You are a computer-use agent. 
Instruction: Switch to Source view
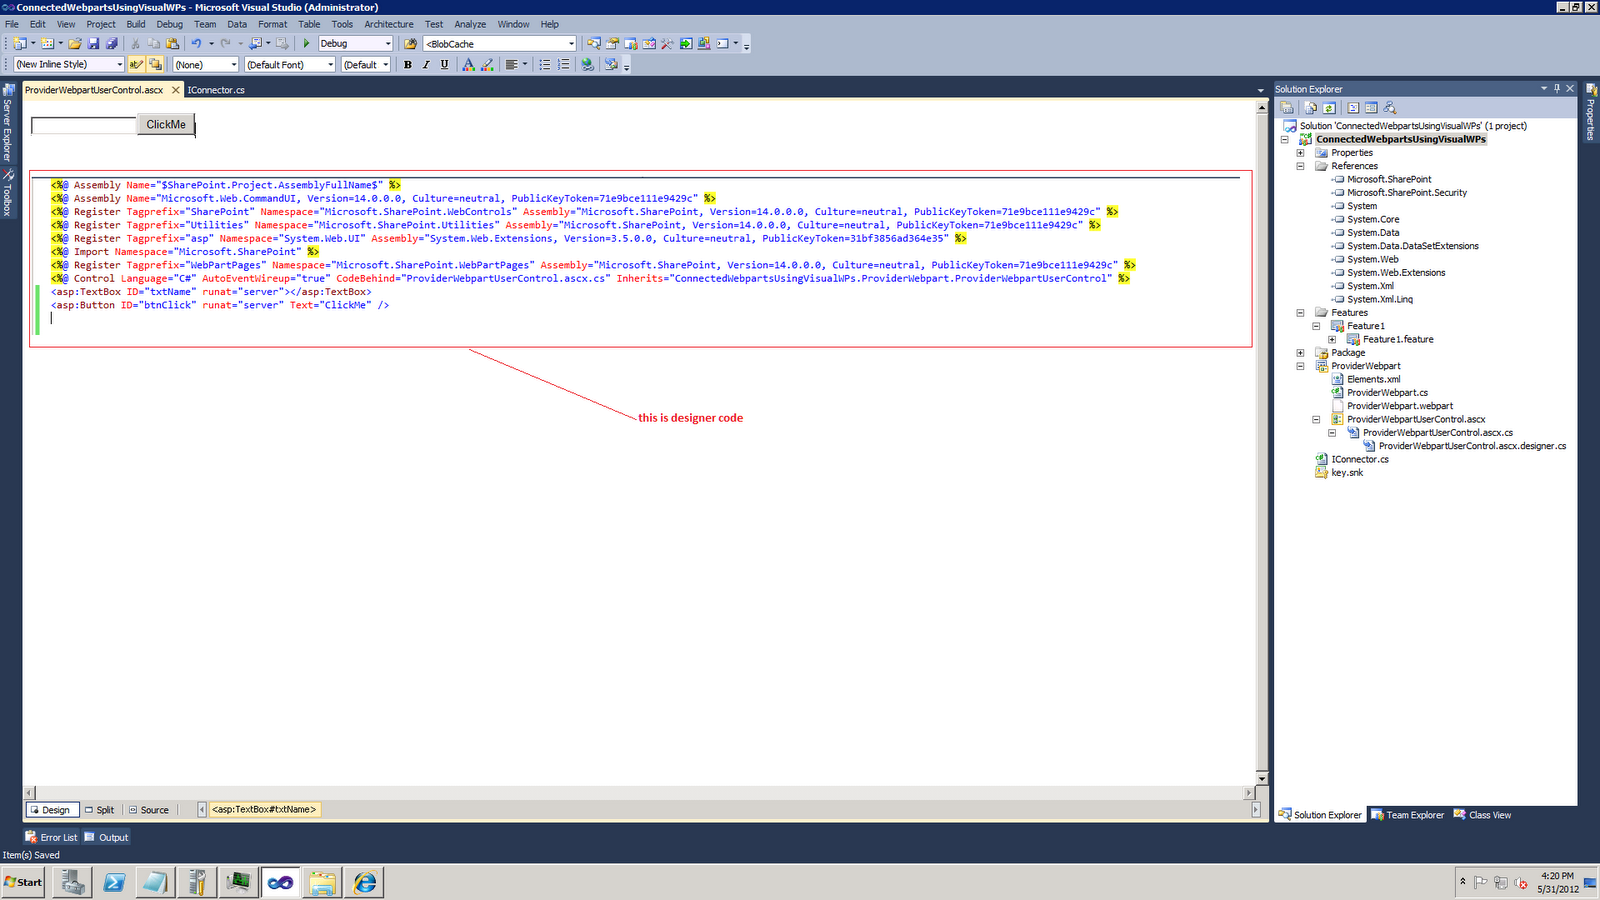point(149,810)
